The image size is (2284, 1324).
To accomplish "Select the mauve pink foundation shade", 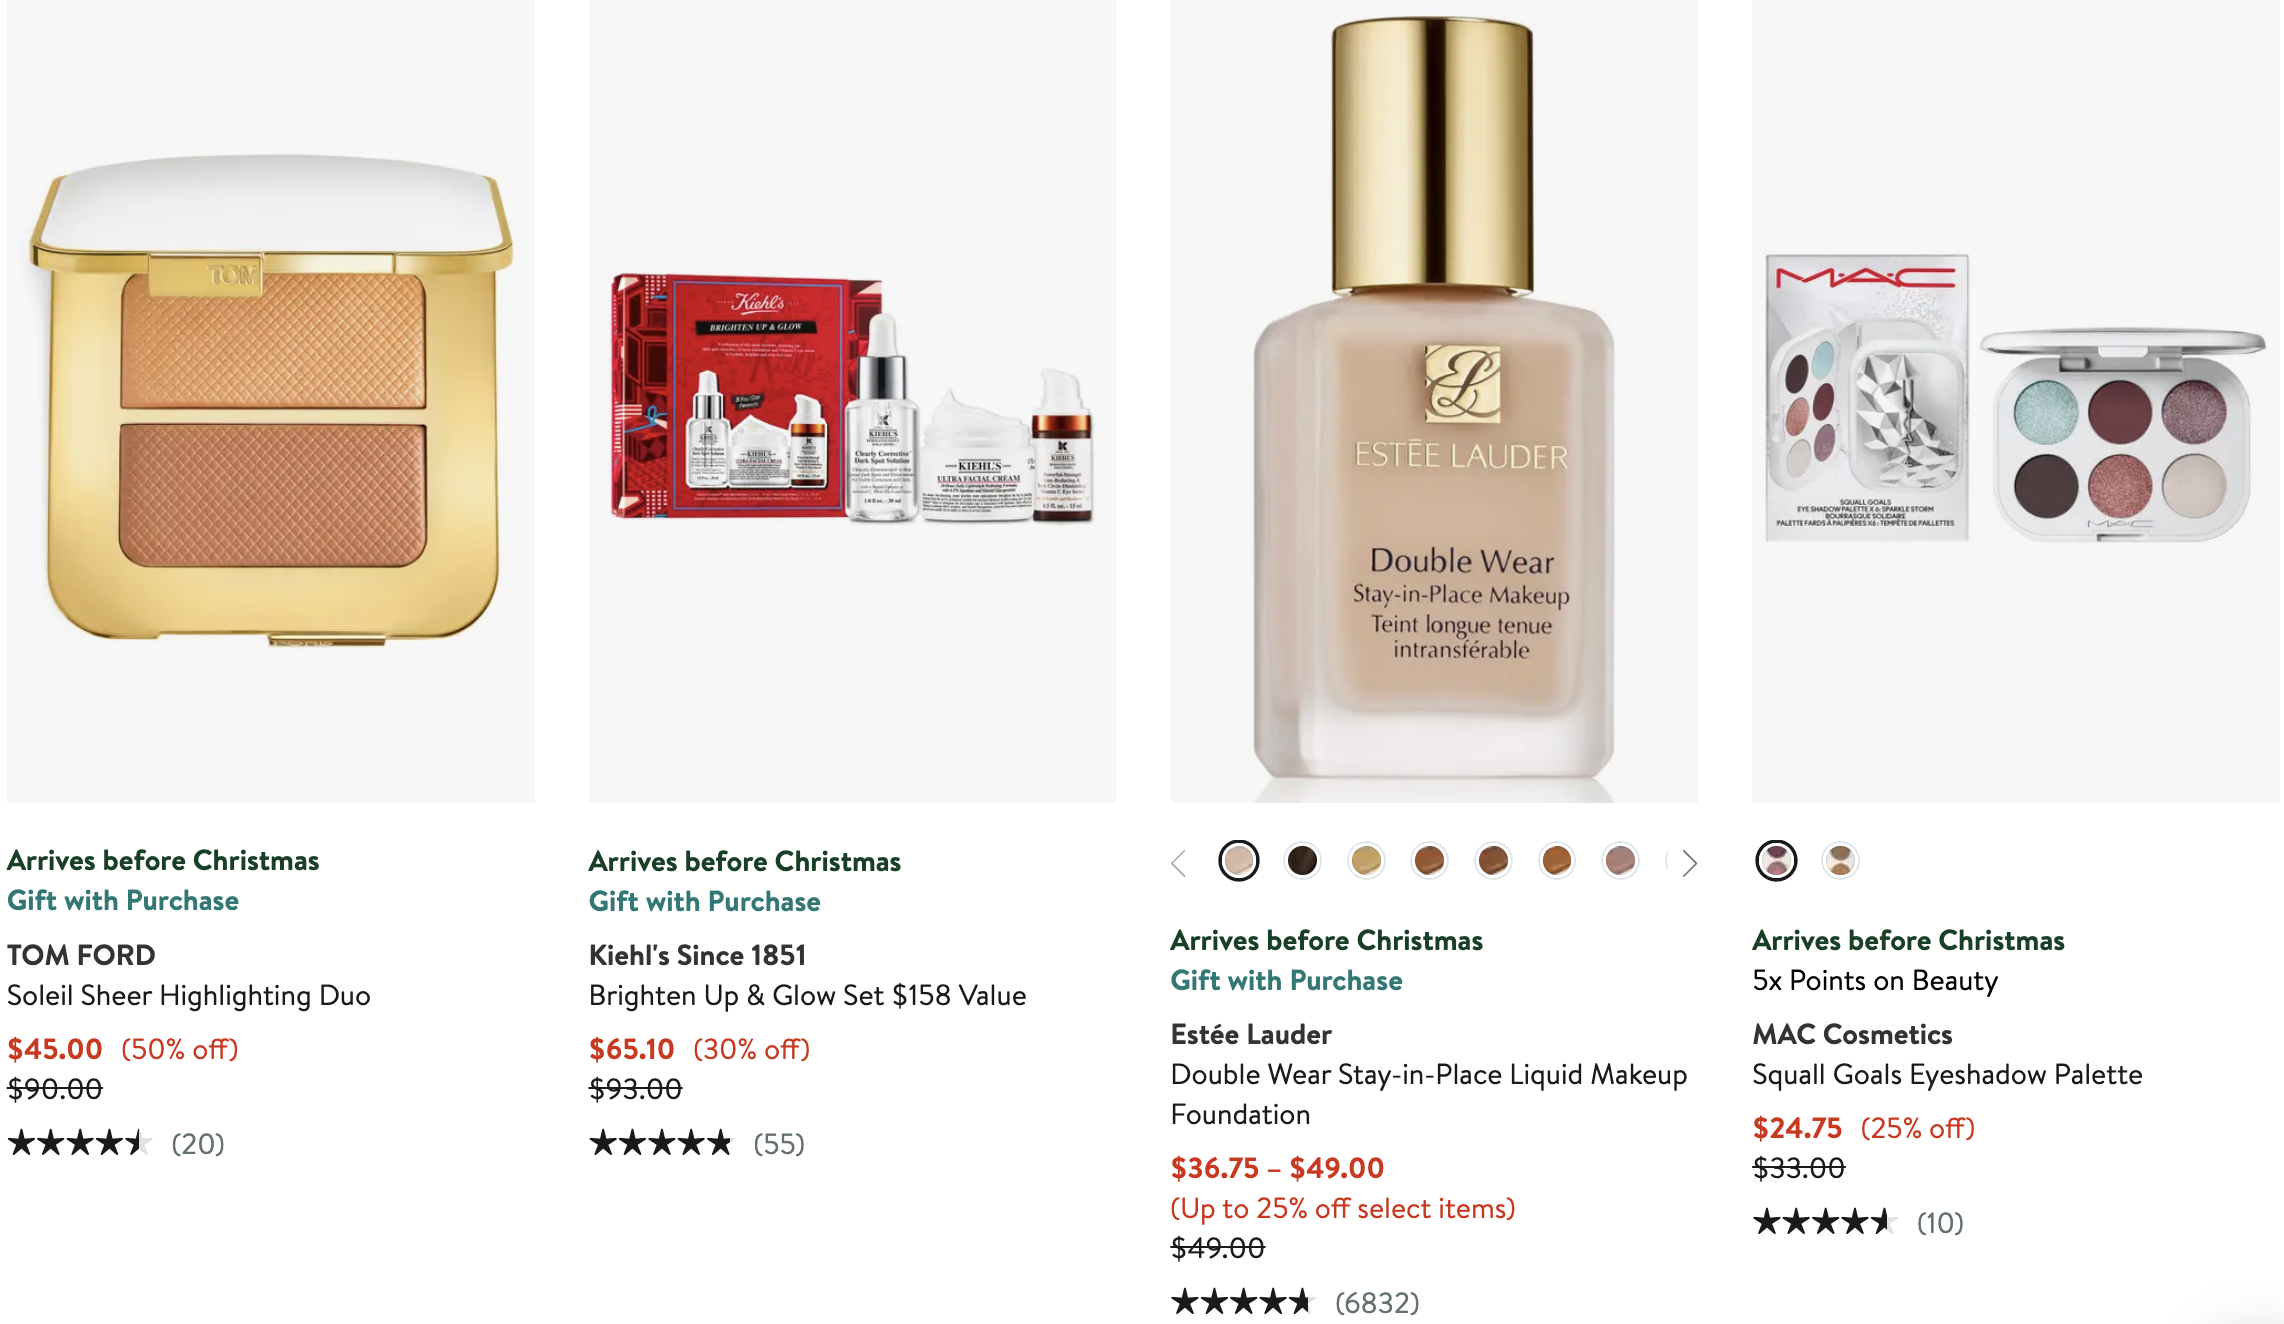I will (1620, 860).
